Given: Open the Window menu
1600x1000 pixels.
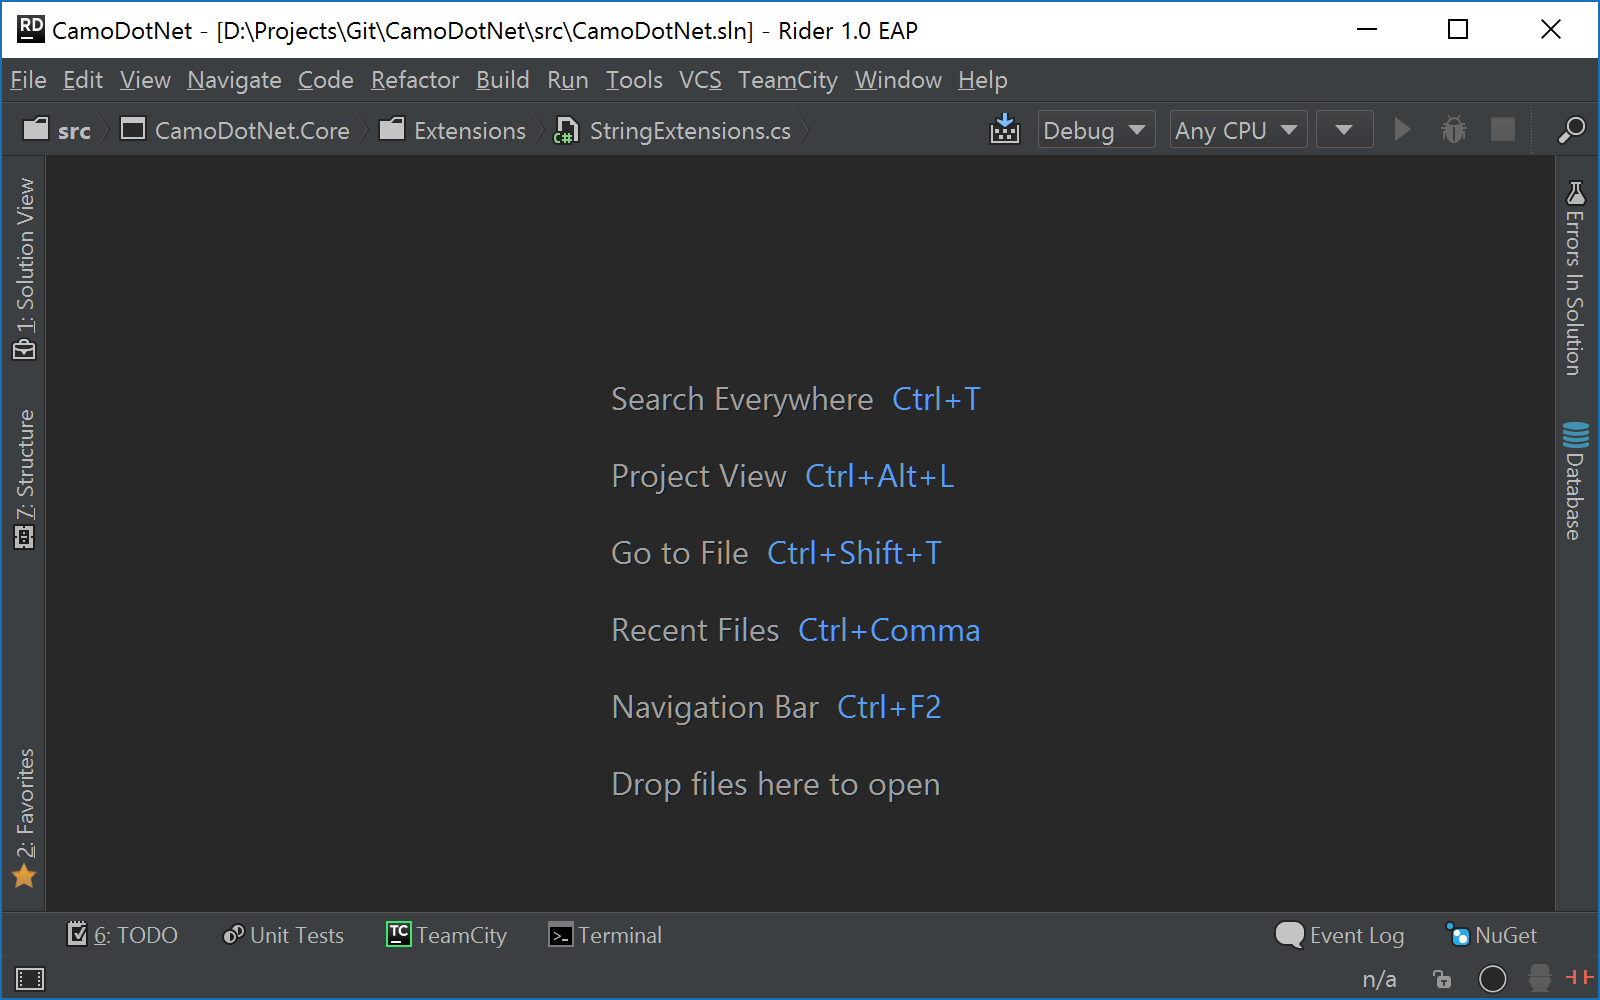Looking at the screenshot, I should coord(898,80).
